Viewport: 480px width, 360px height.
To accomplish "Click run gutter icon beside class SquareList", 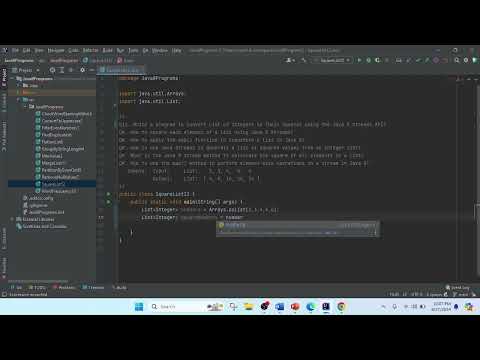I will click(x=108, y=194).
